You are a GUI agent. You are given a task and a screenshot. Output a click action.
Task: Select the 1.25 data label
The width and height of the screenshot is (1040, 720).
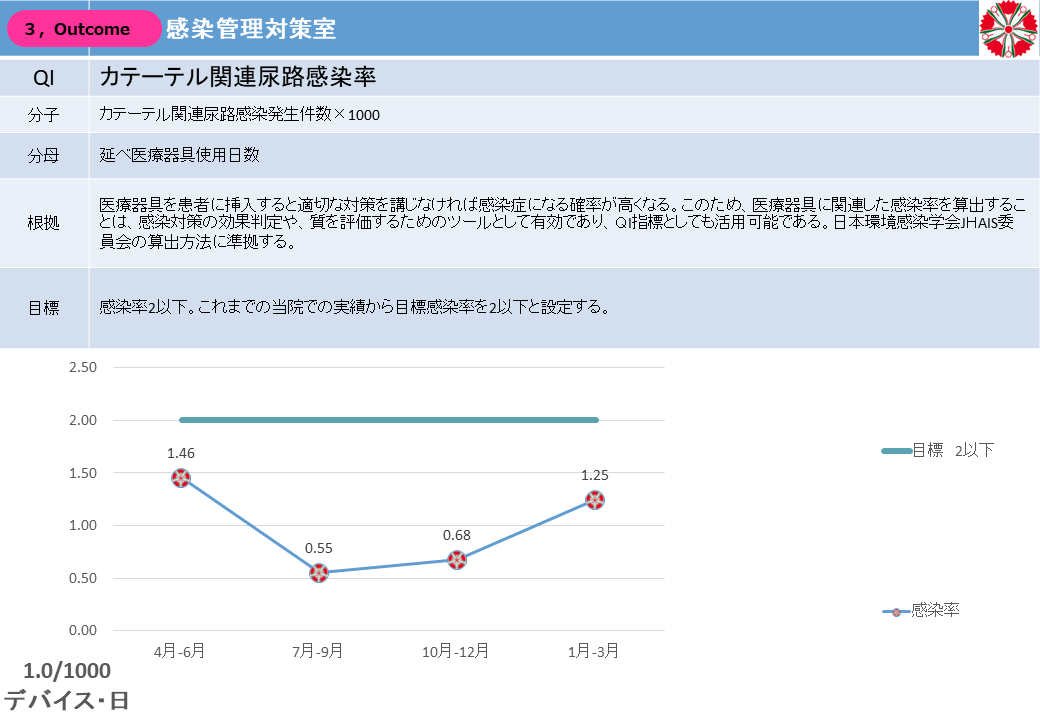tap(595, 475)
